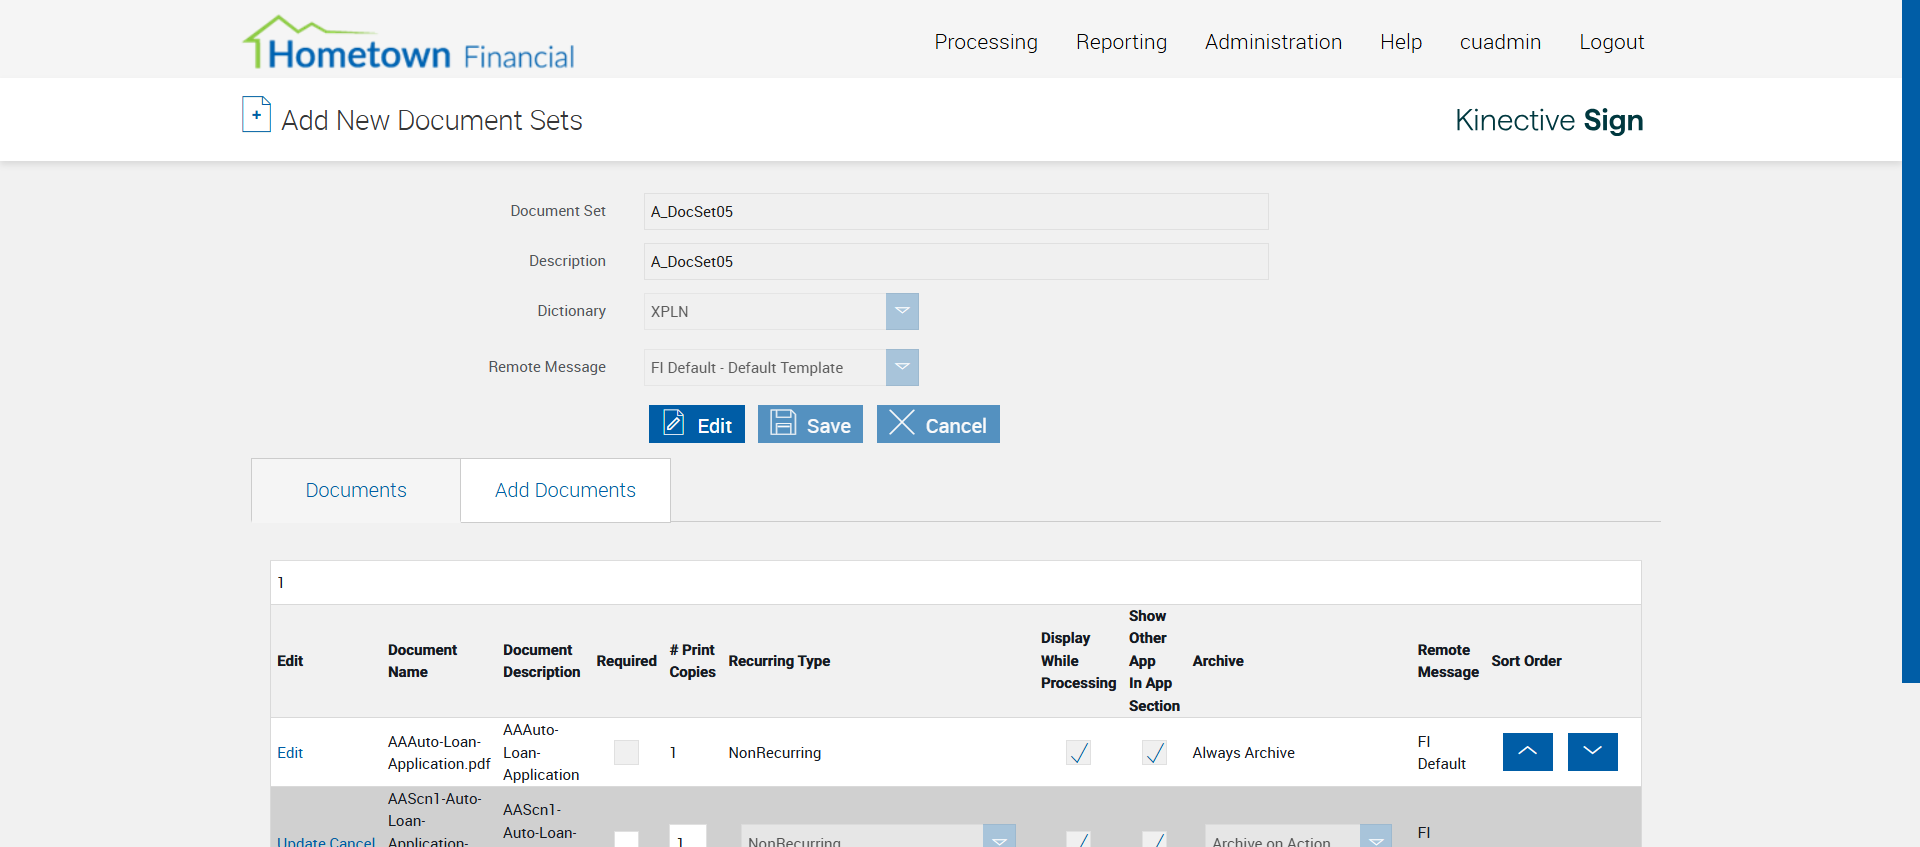This screenshot has width=1920, height=847.
Task: Click the vertical scrollbar on the right edge
Action: [x=1911, y=340]
